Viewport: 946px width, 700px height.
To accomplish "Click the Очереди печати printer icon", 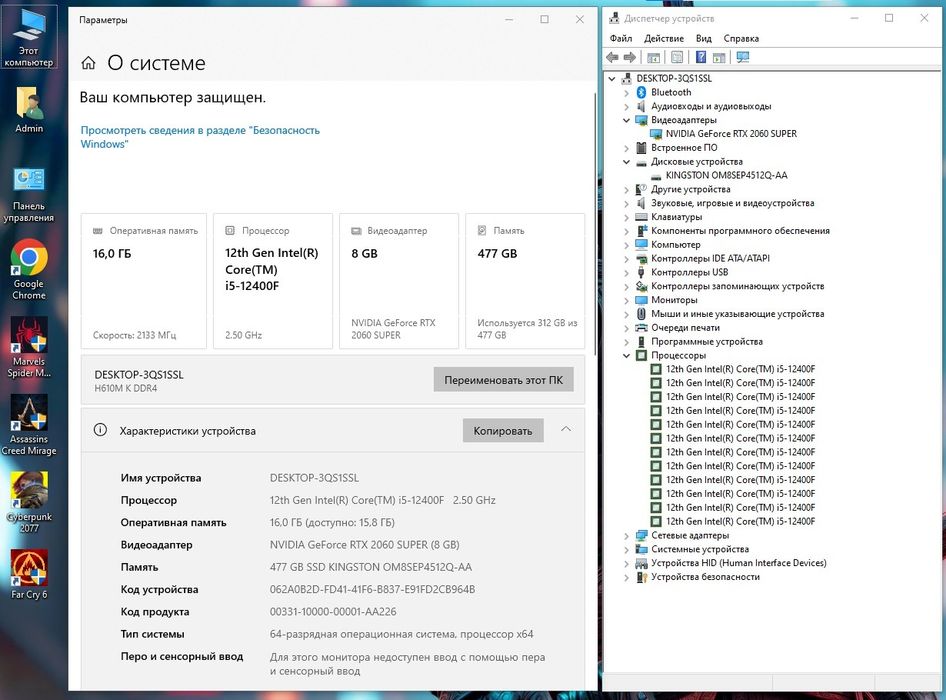I will click(x=641, y=328).
